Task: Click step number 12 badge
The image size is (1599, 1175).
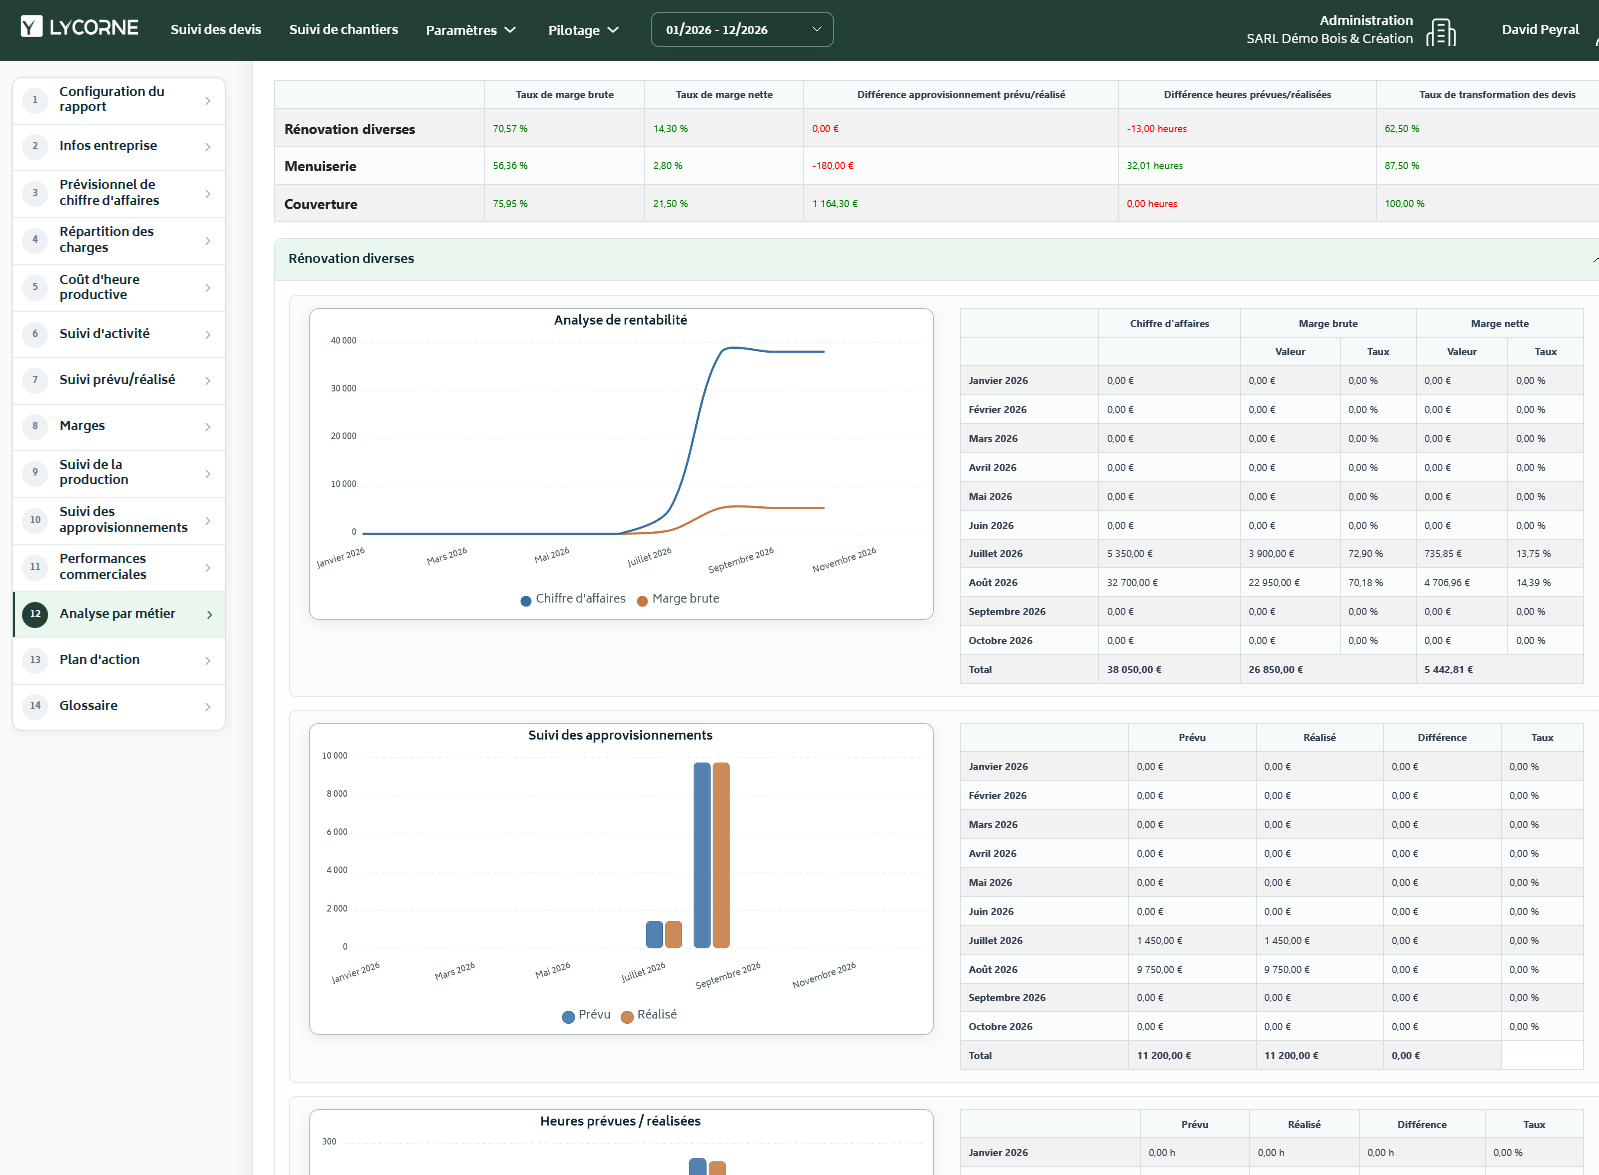Action: [35, 614]
